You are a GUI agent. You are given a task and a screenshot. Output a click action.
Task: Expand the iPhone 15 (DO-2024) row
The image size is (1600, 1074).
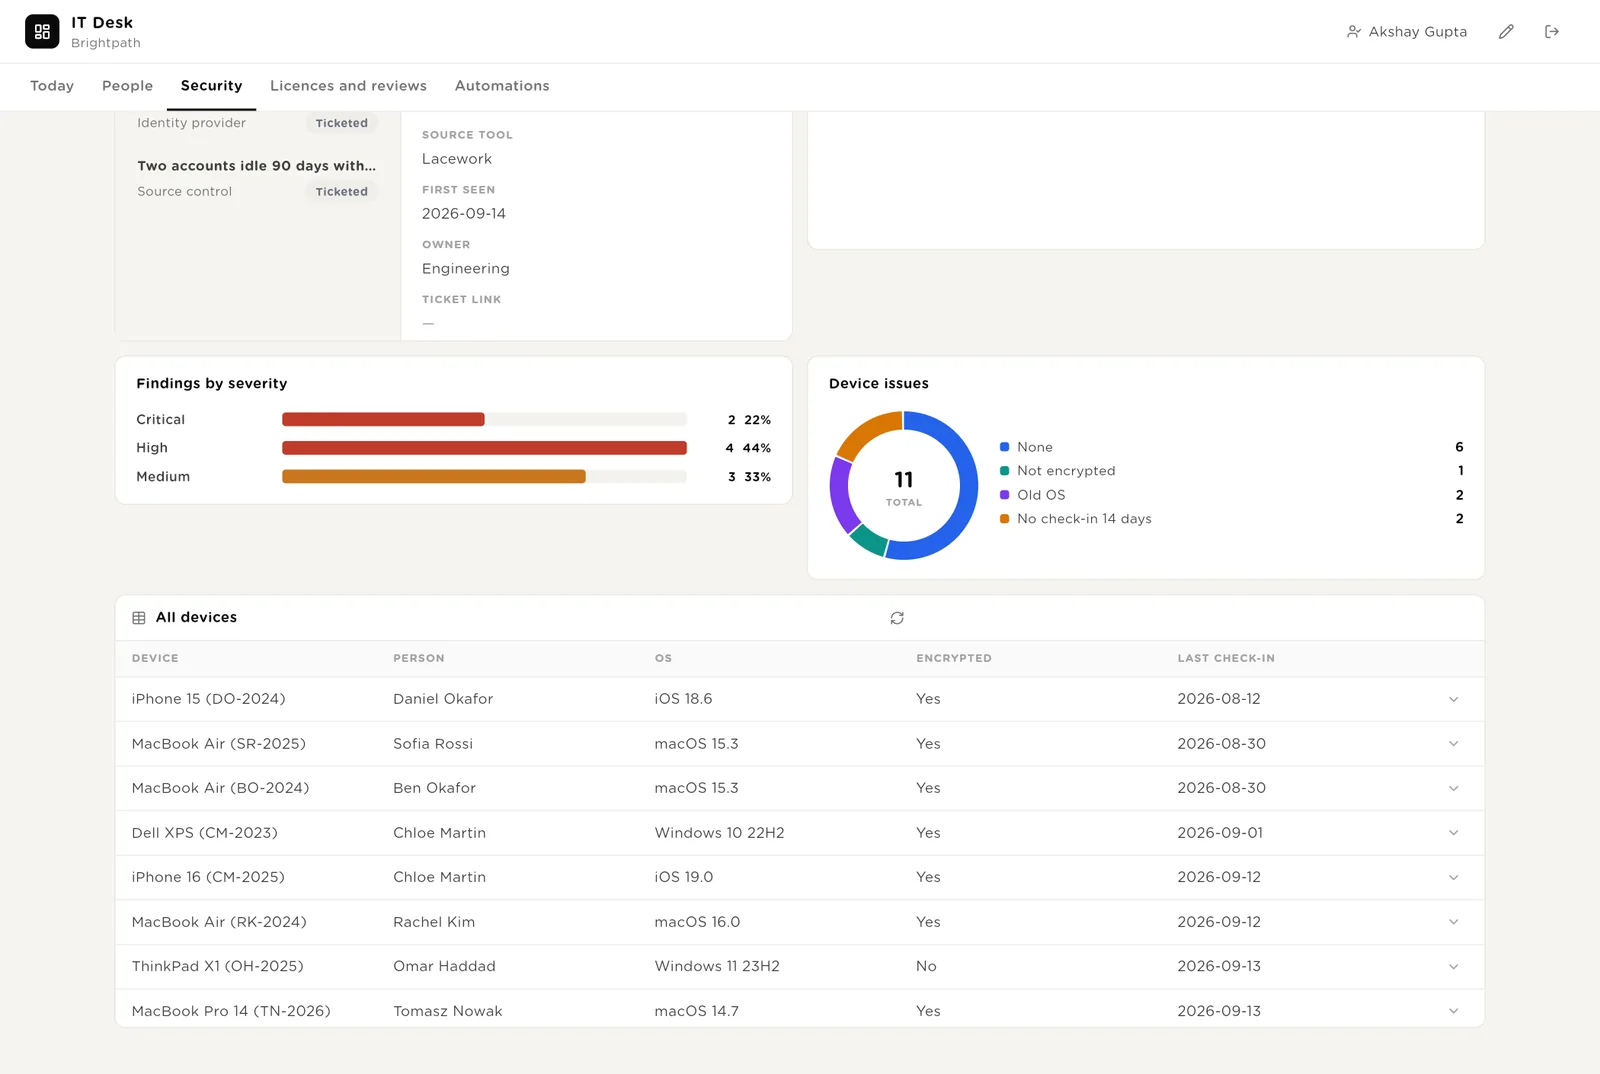coord(1453,699)
